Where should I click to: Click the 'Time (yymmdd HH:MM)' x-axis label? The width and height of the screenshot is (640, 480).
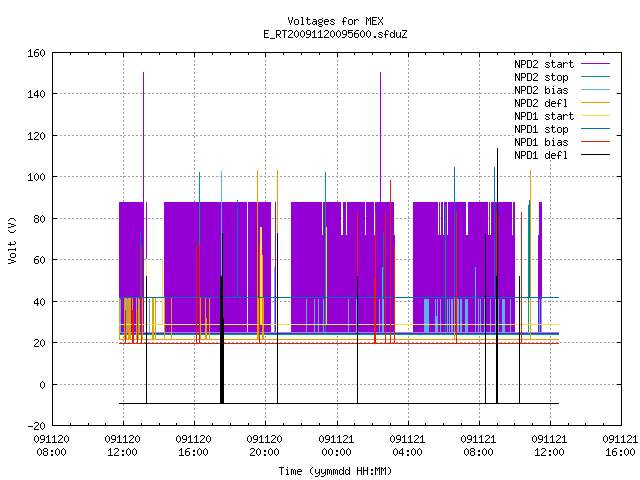pos(335,471)
